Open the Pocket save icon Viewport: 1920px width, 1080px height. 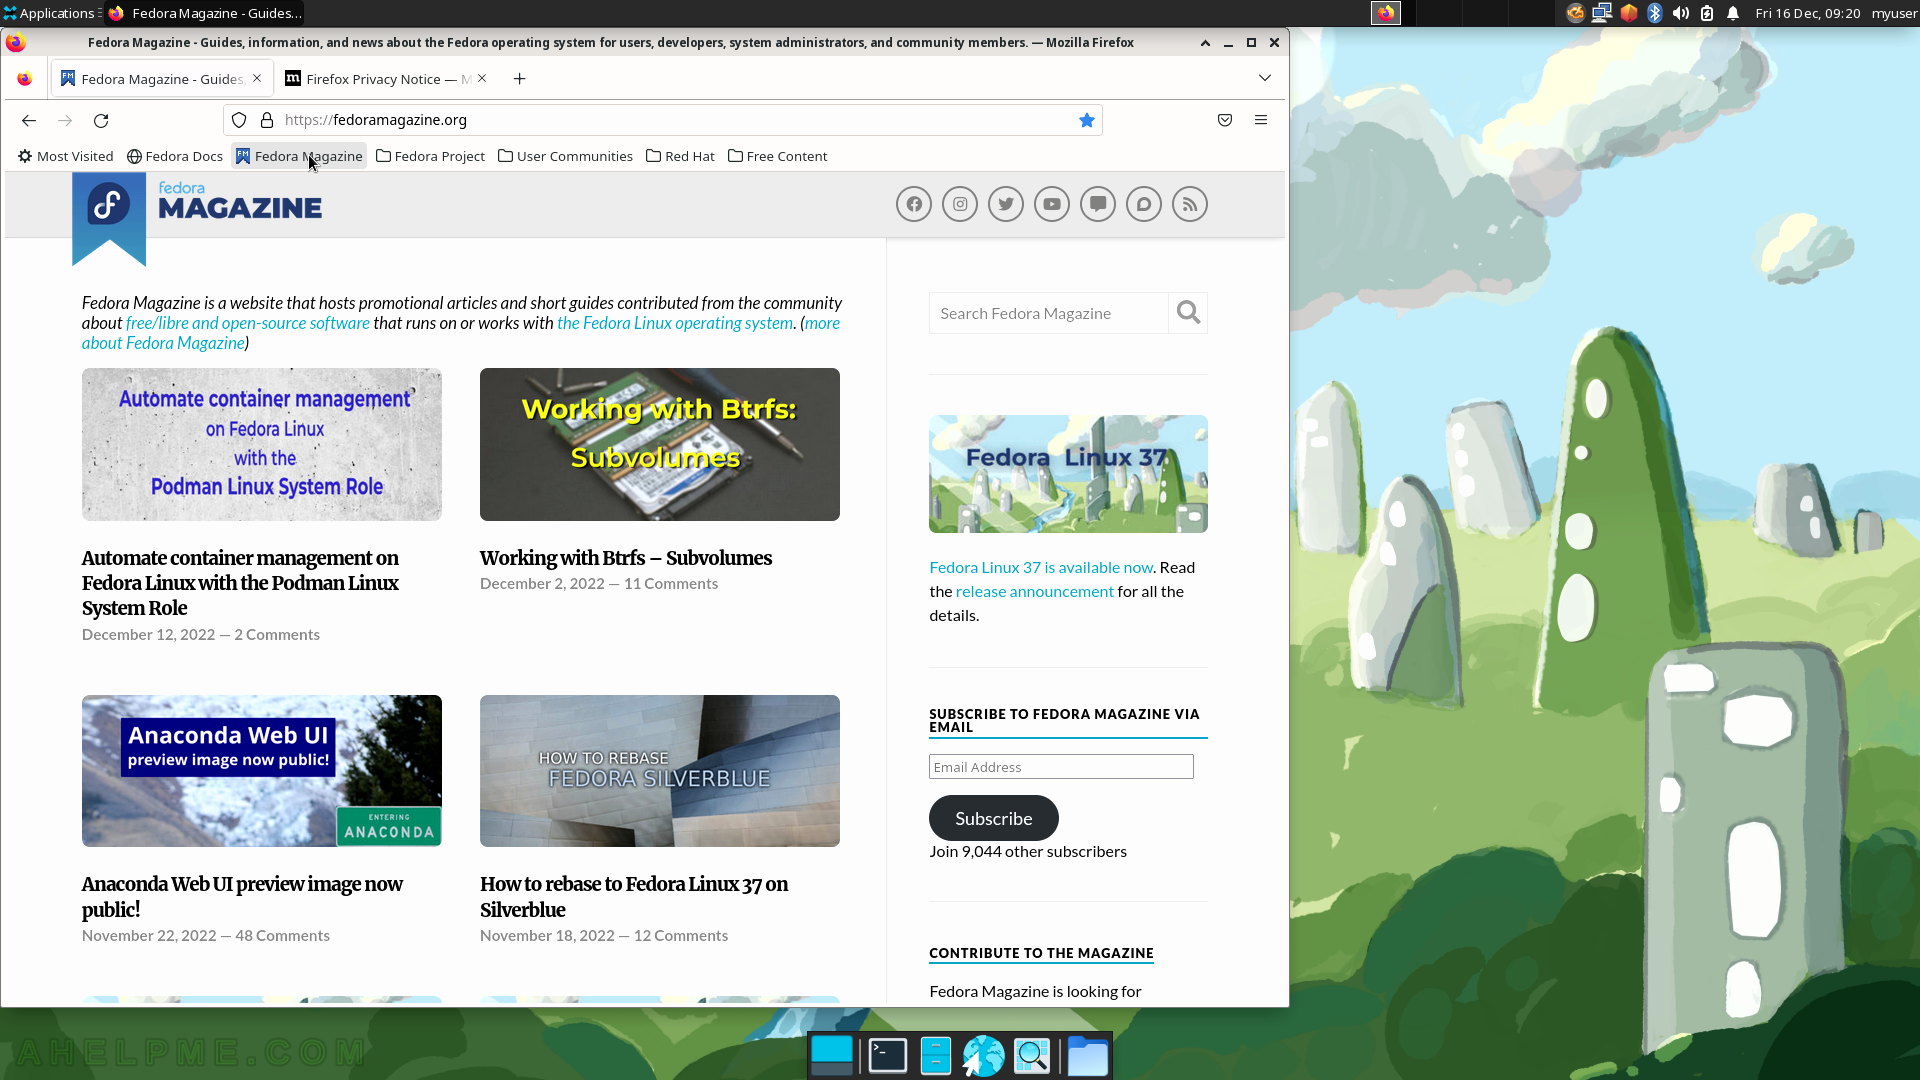pyautogui.click(x=1225, y=120)
